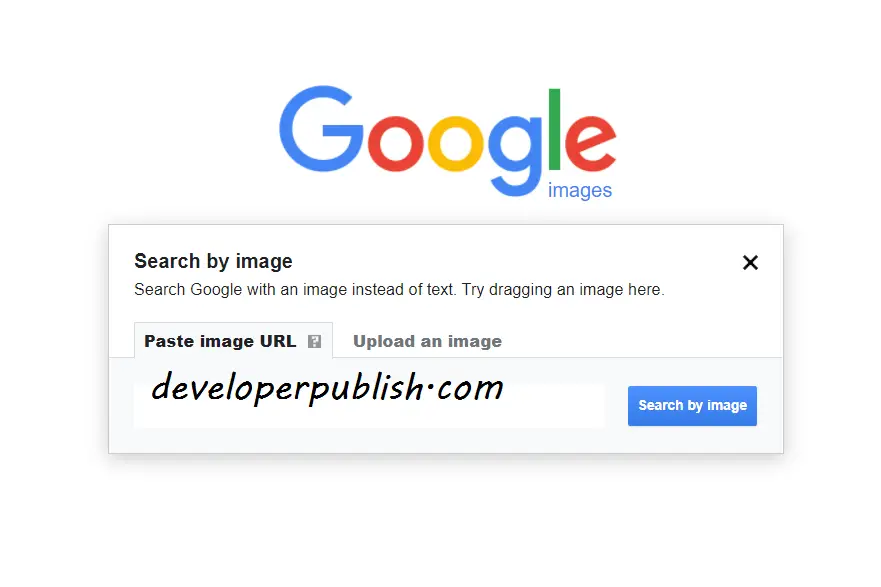Image resolution: width=881 pixels, height=587 pixels.
Task: Click the Try dragging an image here text
Action: coord(563,290)
